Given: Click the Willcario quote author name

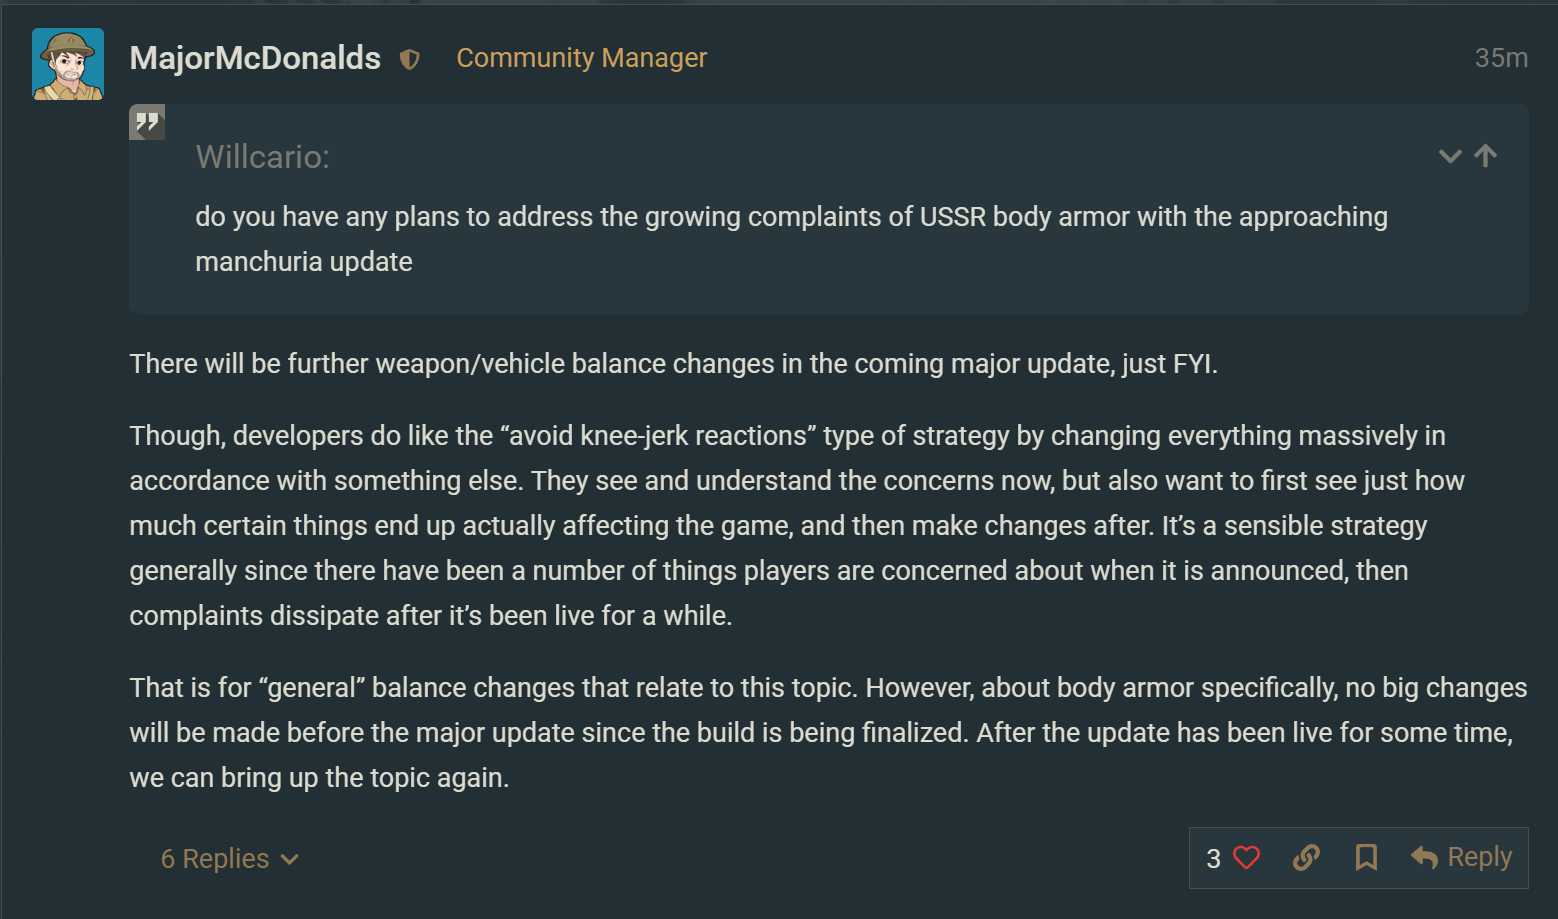Looking at the screenshot, I should click(262, 157).
